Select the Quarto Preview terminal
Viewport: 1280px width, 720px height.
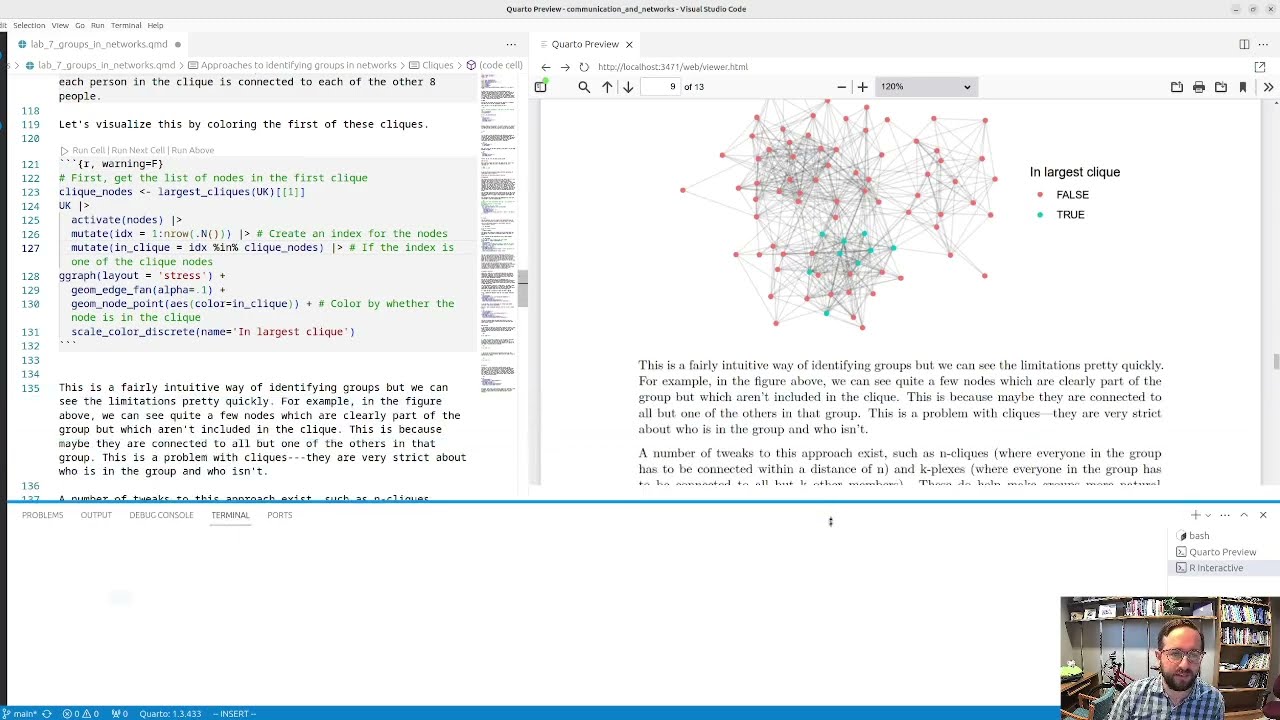click(x=1222, y=552)
